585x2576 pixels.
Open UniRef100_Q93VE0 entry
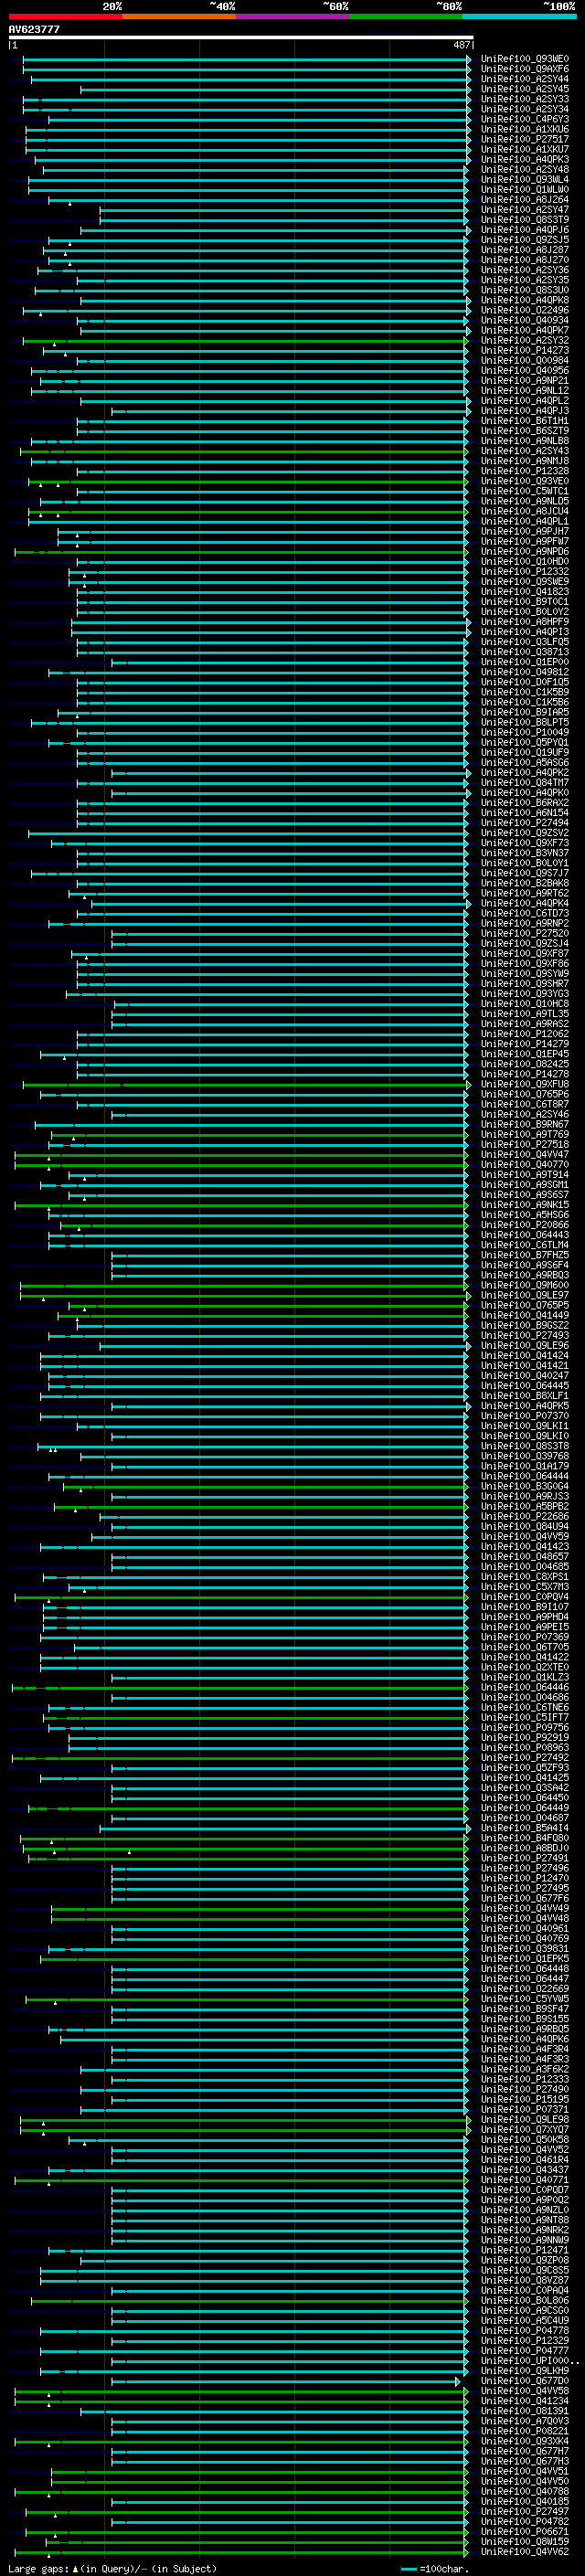tap(525, 481)
